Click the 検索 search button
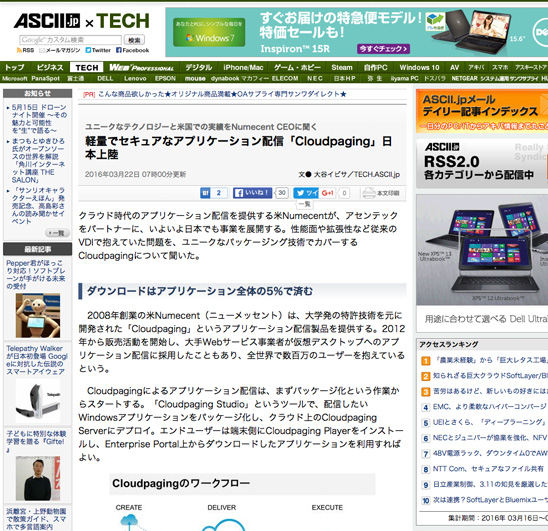 [x=134, y=40]
